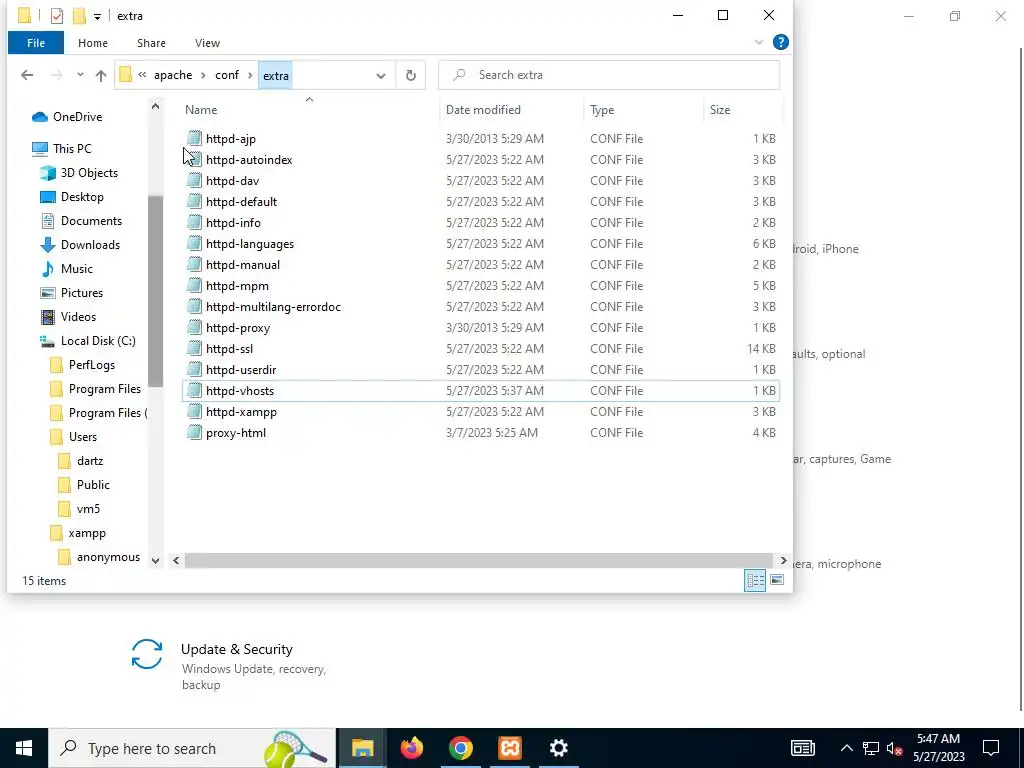Switch to Details view layout
This screenshot has height=768, width=1024.
[x=756, y=580]
